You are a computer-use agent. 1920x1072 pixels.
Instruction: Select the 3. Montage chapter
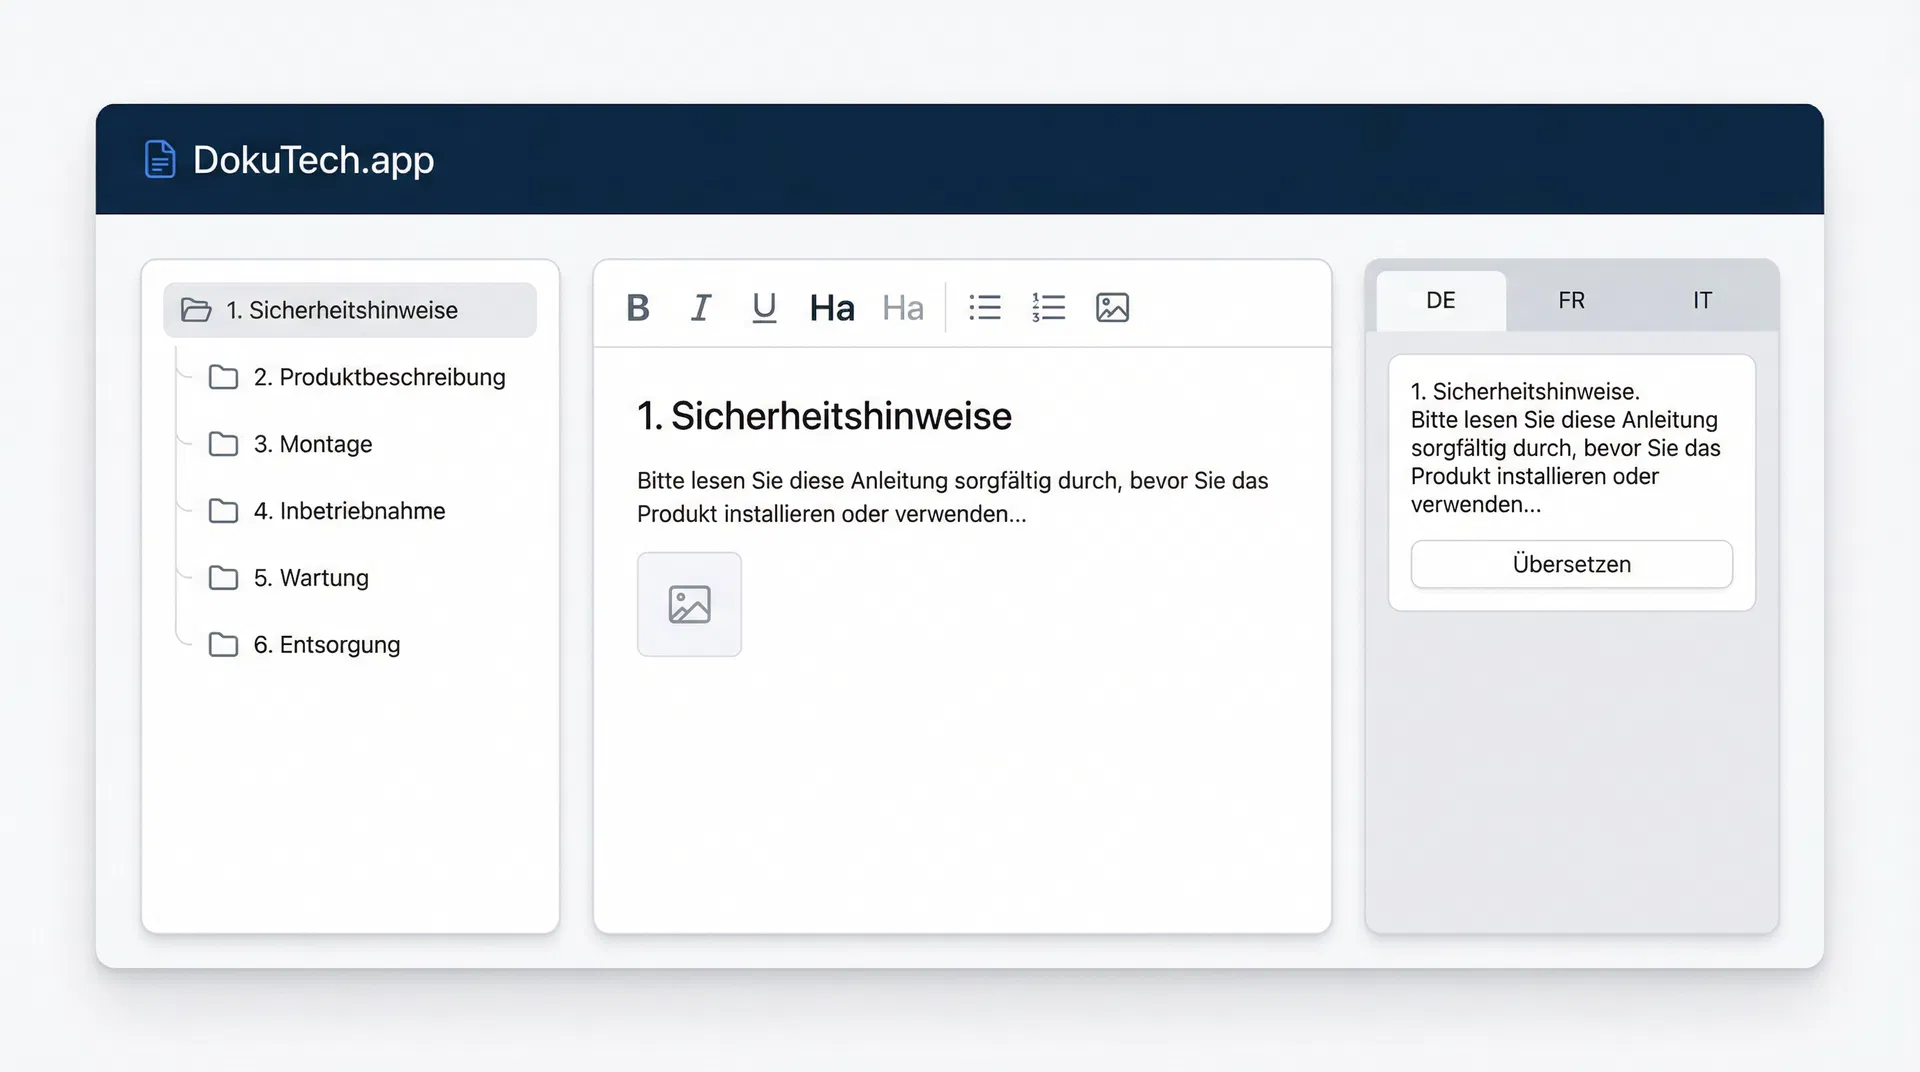click(312, 444)
